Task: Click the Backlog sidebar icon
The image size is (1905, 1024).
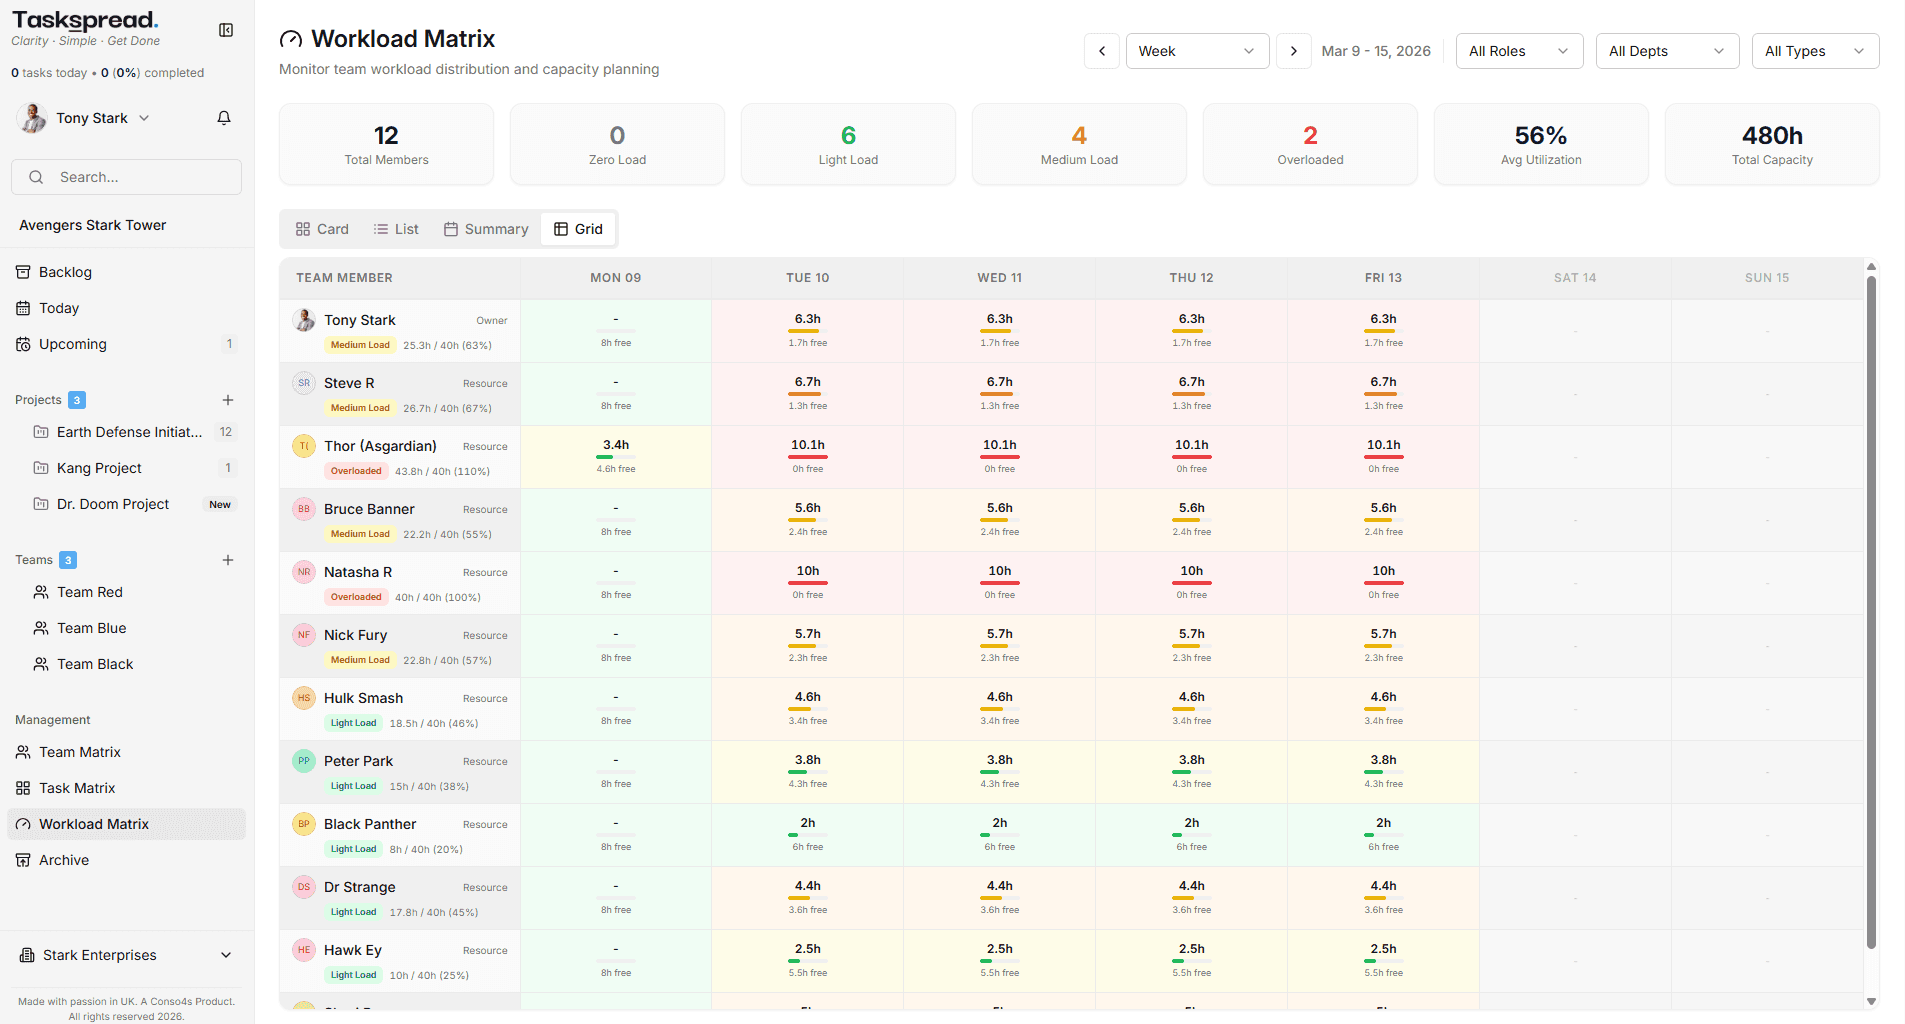Action: click(x=24, y=271)
